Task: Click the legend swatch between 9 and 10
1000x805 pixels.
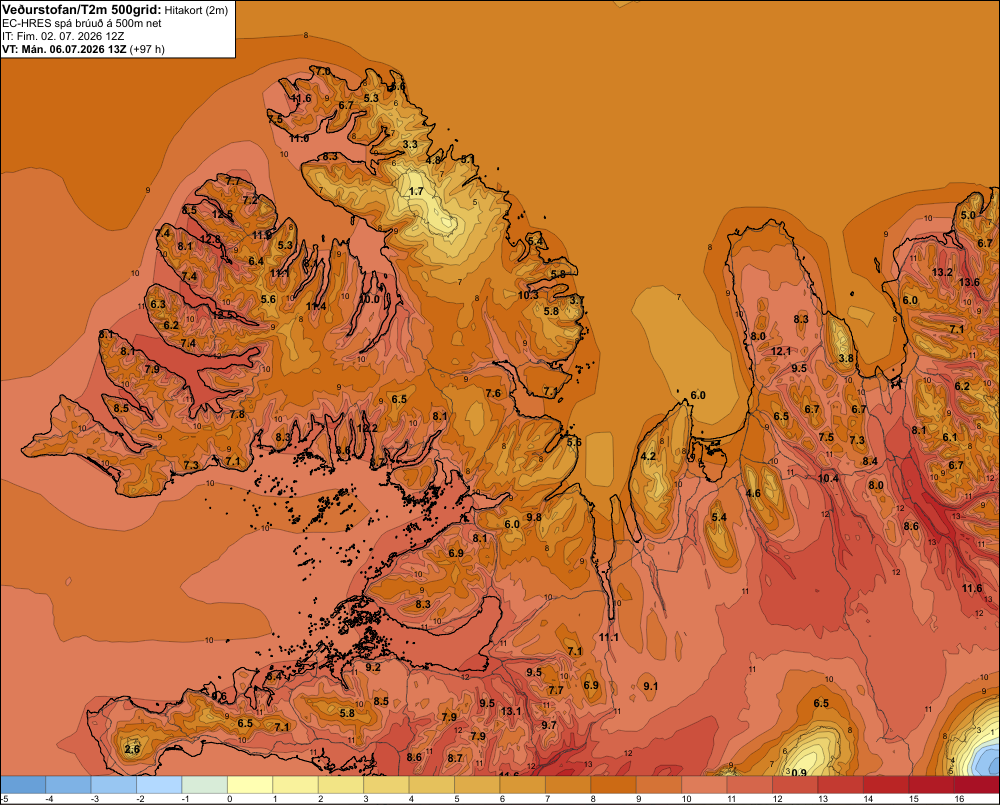Action: coord(659,785)
